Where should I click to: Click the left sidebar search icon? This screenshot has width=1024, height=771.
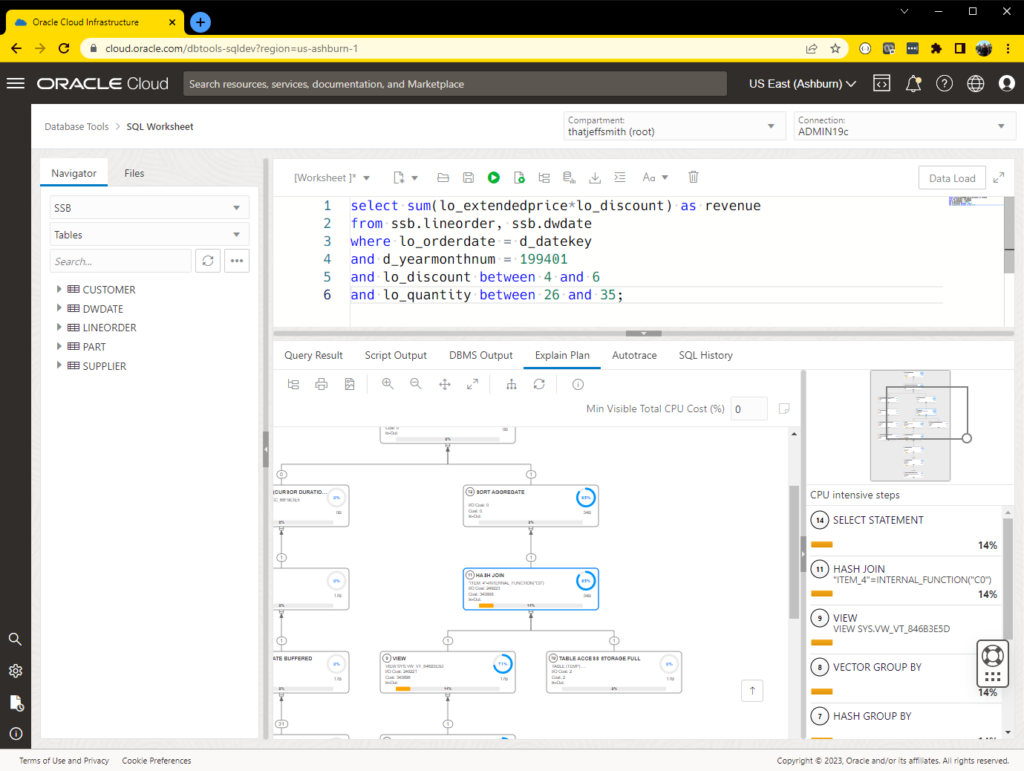point(15,639)
